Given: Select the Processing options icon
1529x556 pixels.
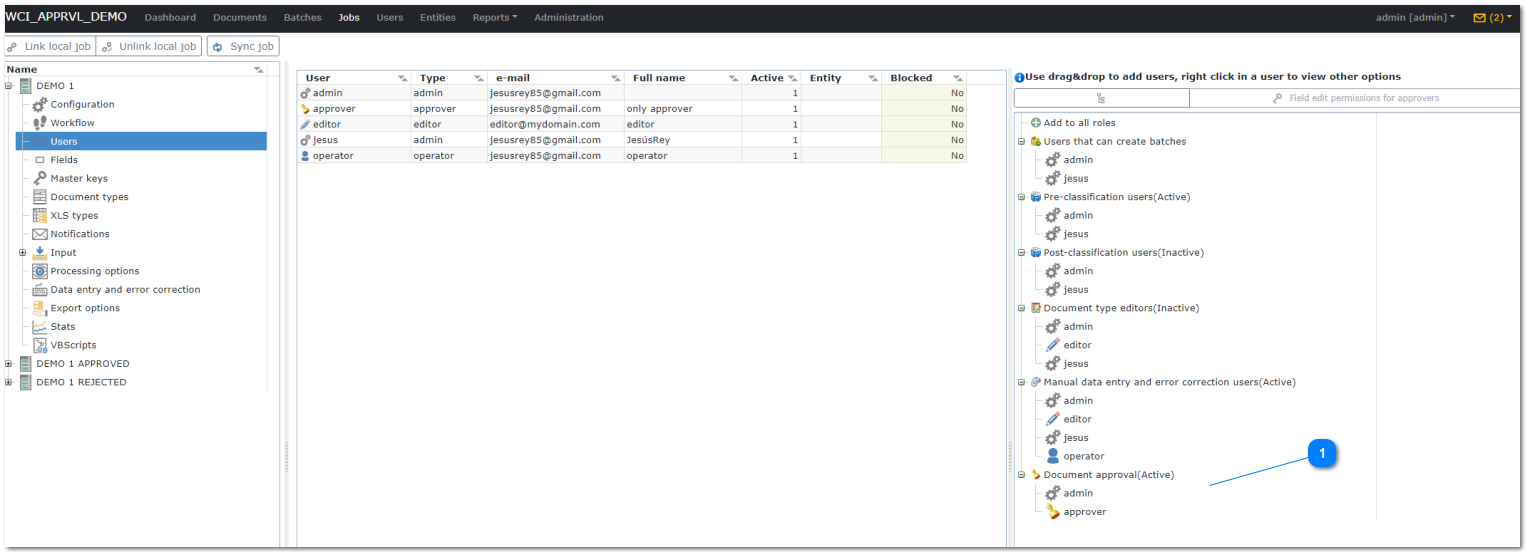Looking at the screenshot, I should (x=40, y=271).
